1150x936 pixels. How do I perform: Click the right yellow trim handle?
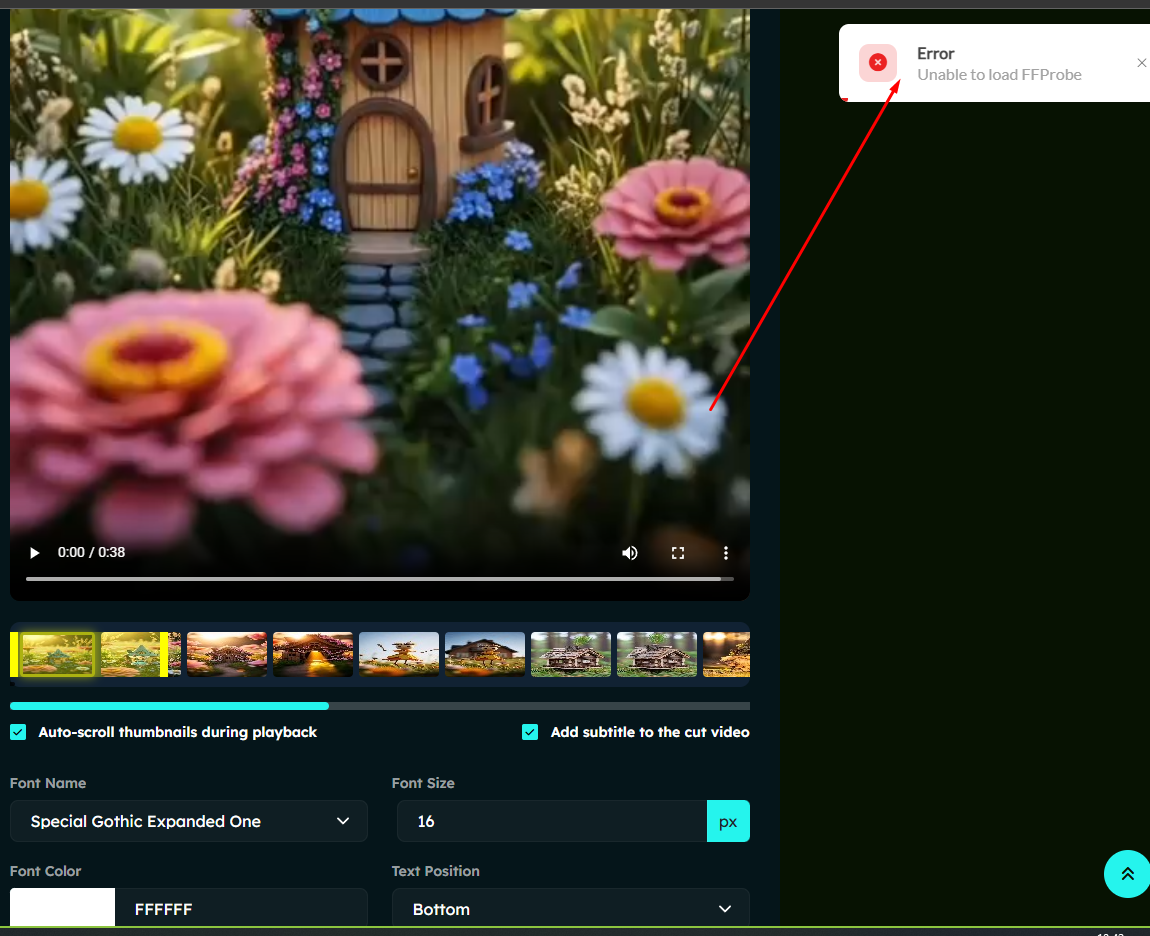point(164,654)
